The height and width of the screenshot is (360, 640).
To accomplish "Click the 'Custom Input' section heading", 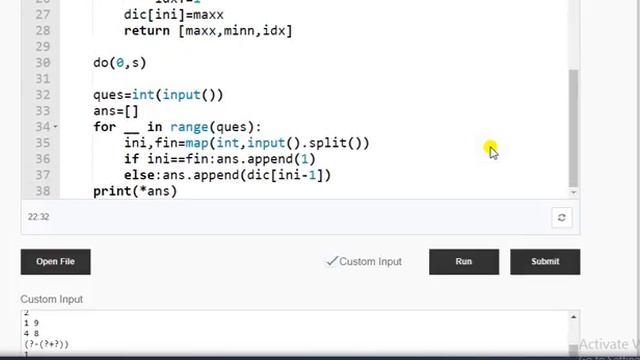I will (x=51, y=299).
